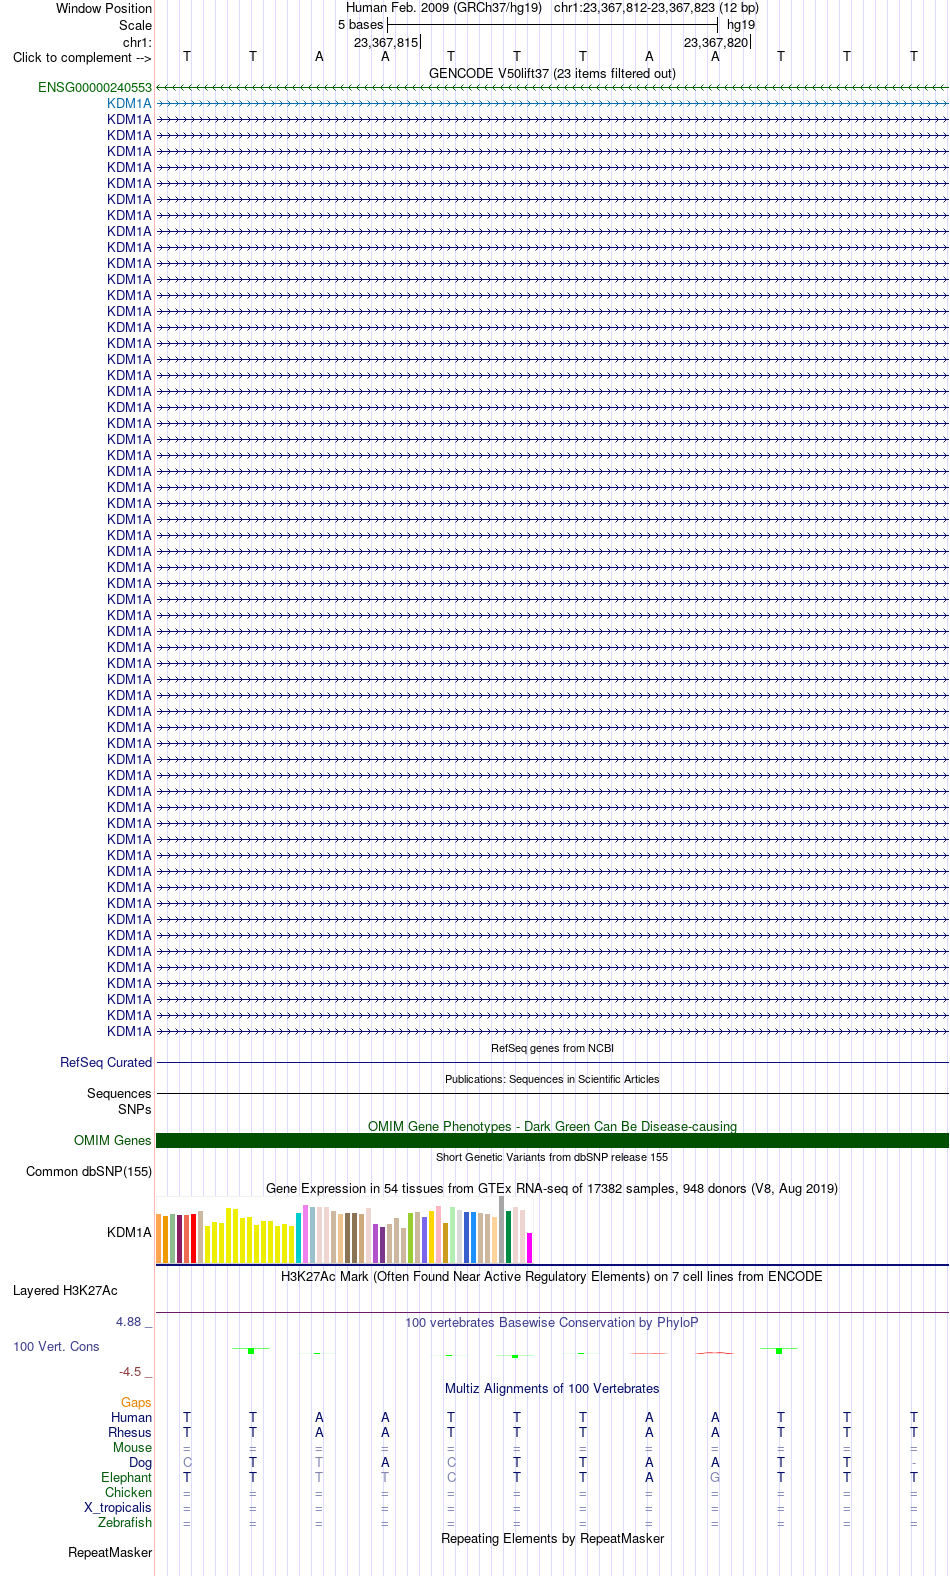The image size is (950, 1576).
Task: Select the Elephant alignment row label
Action: coord(126,1478)
